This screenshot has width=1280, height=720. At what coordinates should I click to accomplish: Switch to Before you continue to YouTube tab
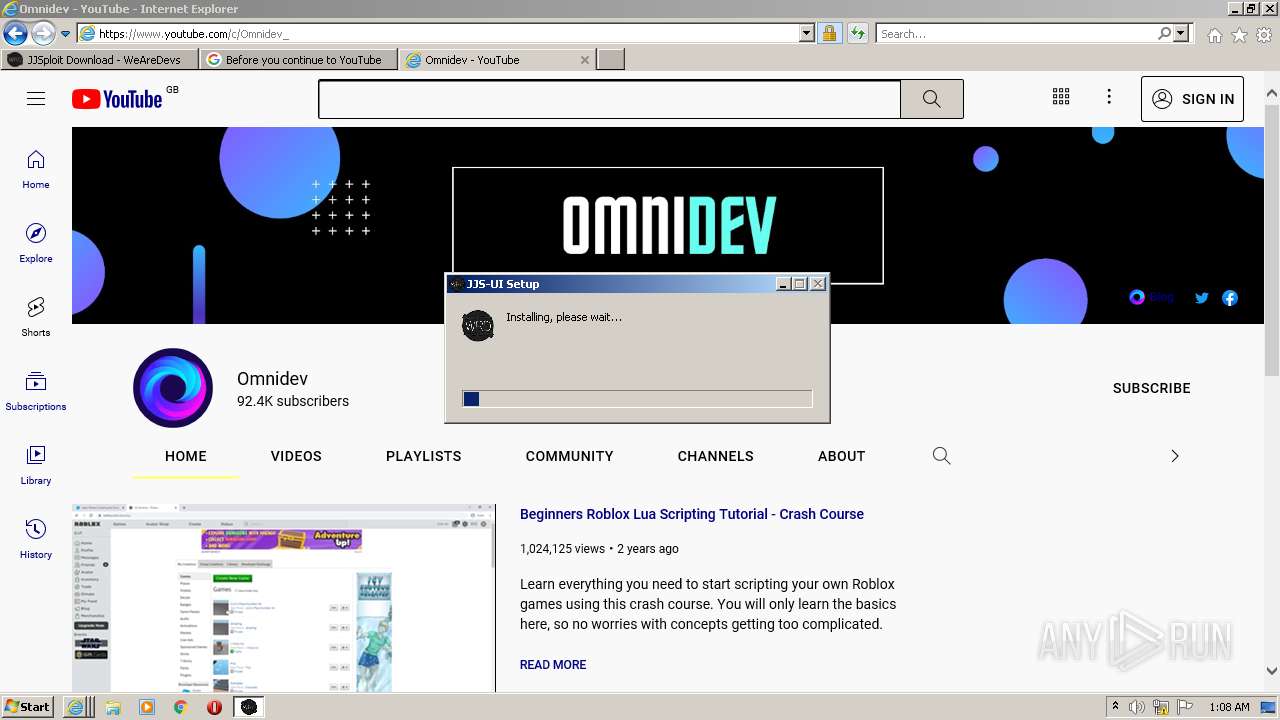(299, 60)
